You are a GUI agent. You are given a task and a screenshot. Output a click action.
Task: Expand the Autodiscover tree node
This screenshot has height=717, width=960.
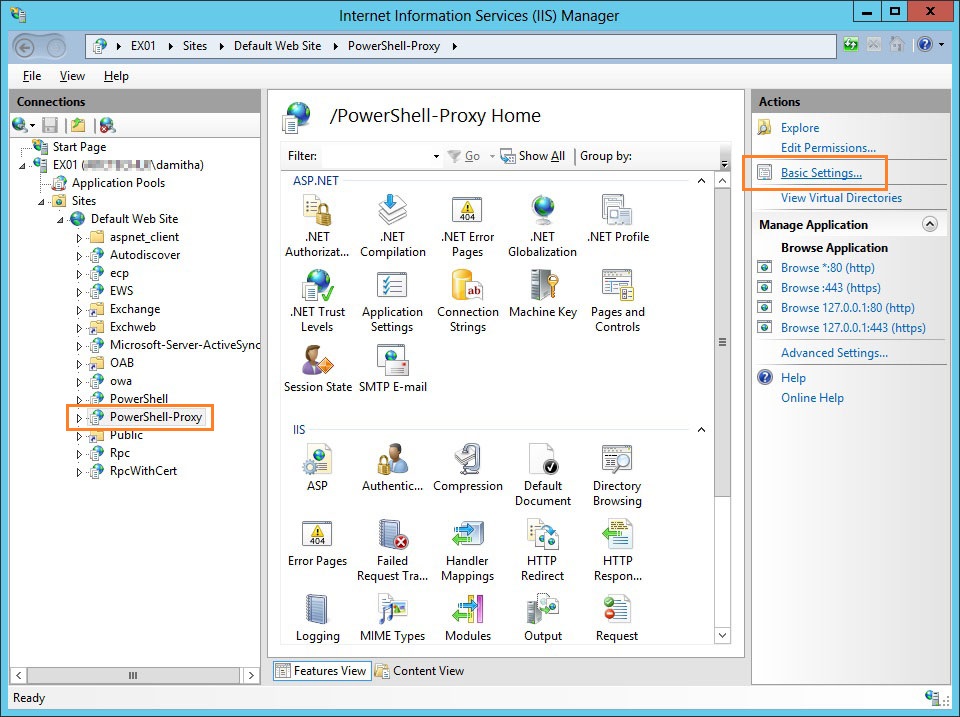coord(79,256)
